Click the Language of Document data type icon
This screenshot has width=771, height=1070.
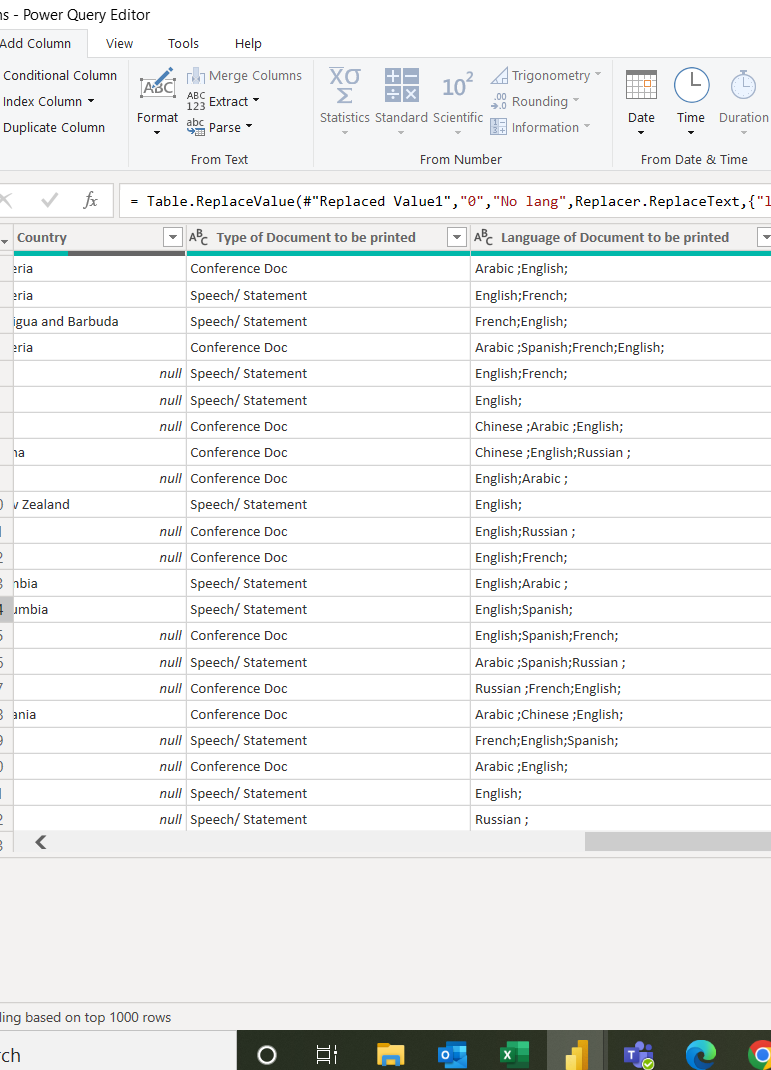tap(484, 237)
